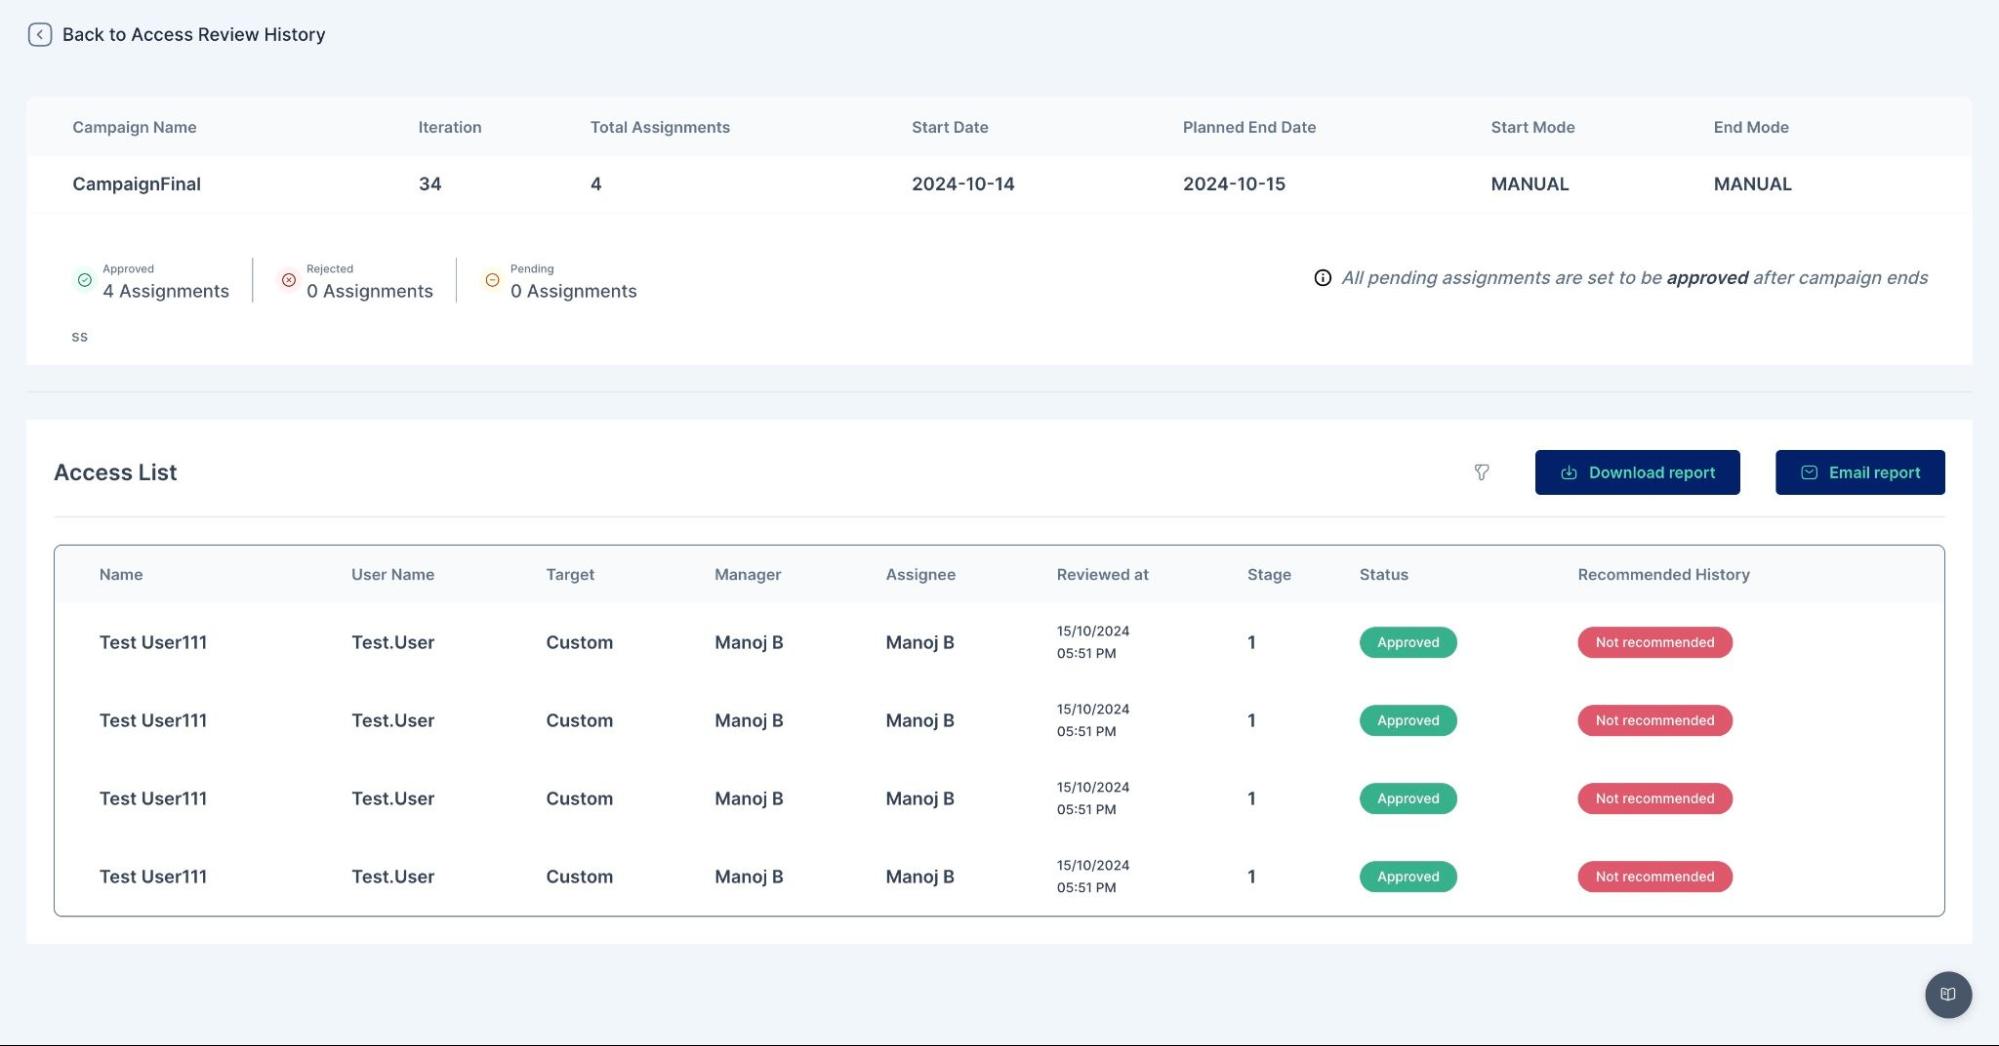Go back to Access Review History
Viewport: 1999px width, 1046px height.
tap(193, 35)
